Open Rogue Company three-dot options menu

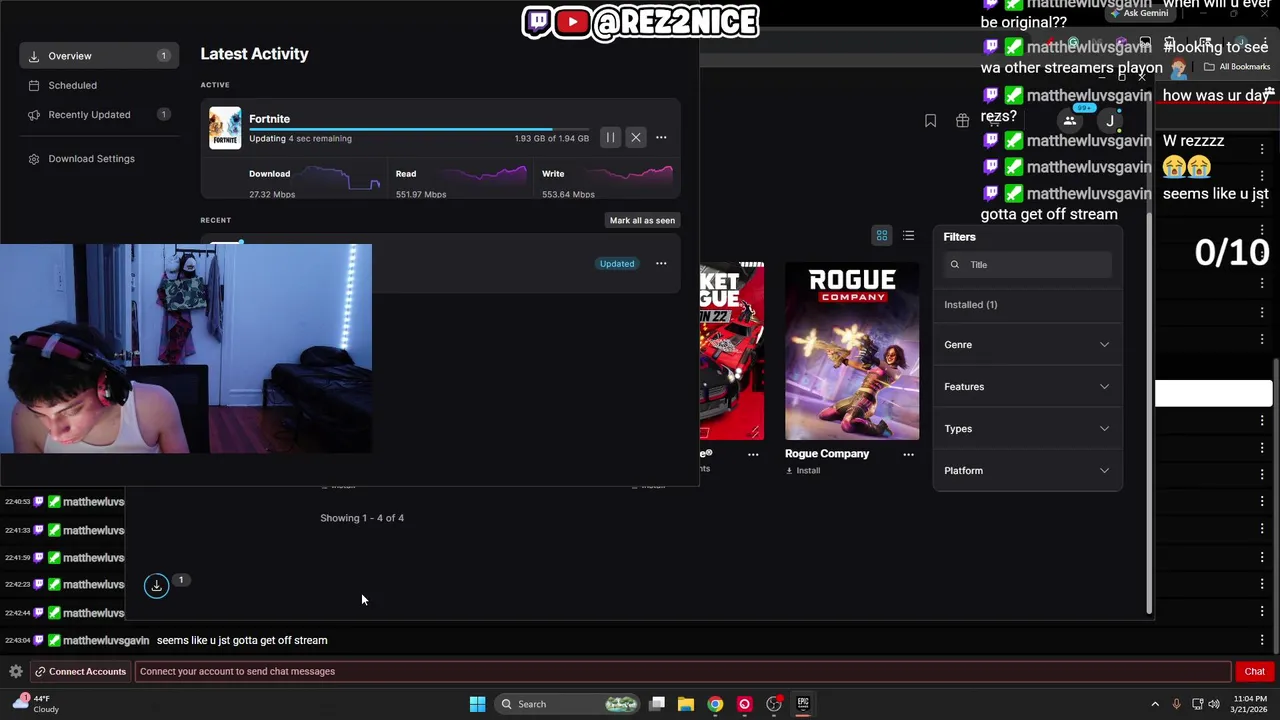pos(908,454)
